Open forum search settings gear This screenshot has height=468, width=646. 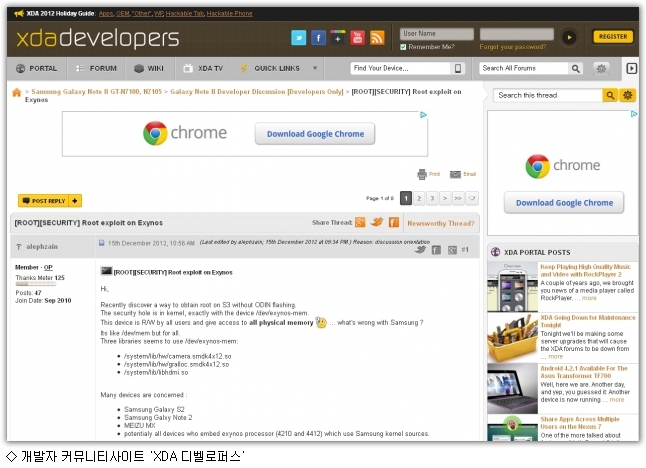coord(601,68)
